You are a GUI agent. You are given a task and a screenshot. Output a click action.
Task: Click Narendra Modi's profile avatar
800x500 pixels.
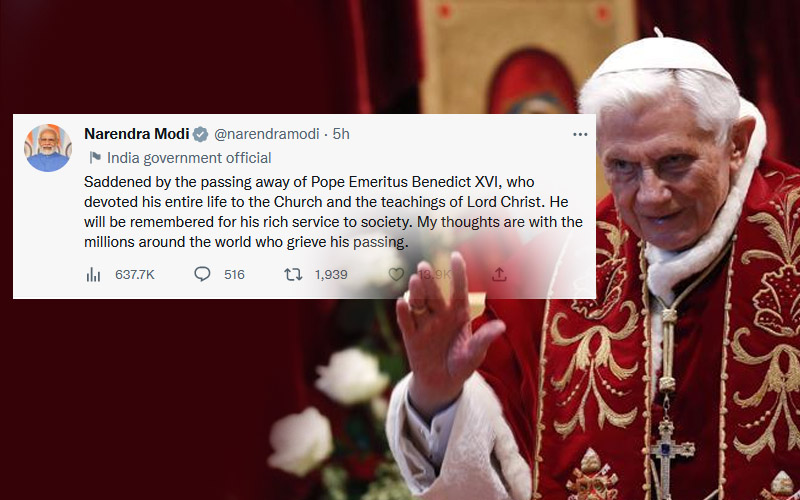[x=48, y=147]
